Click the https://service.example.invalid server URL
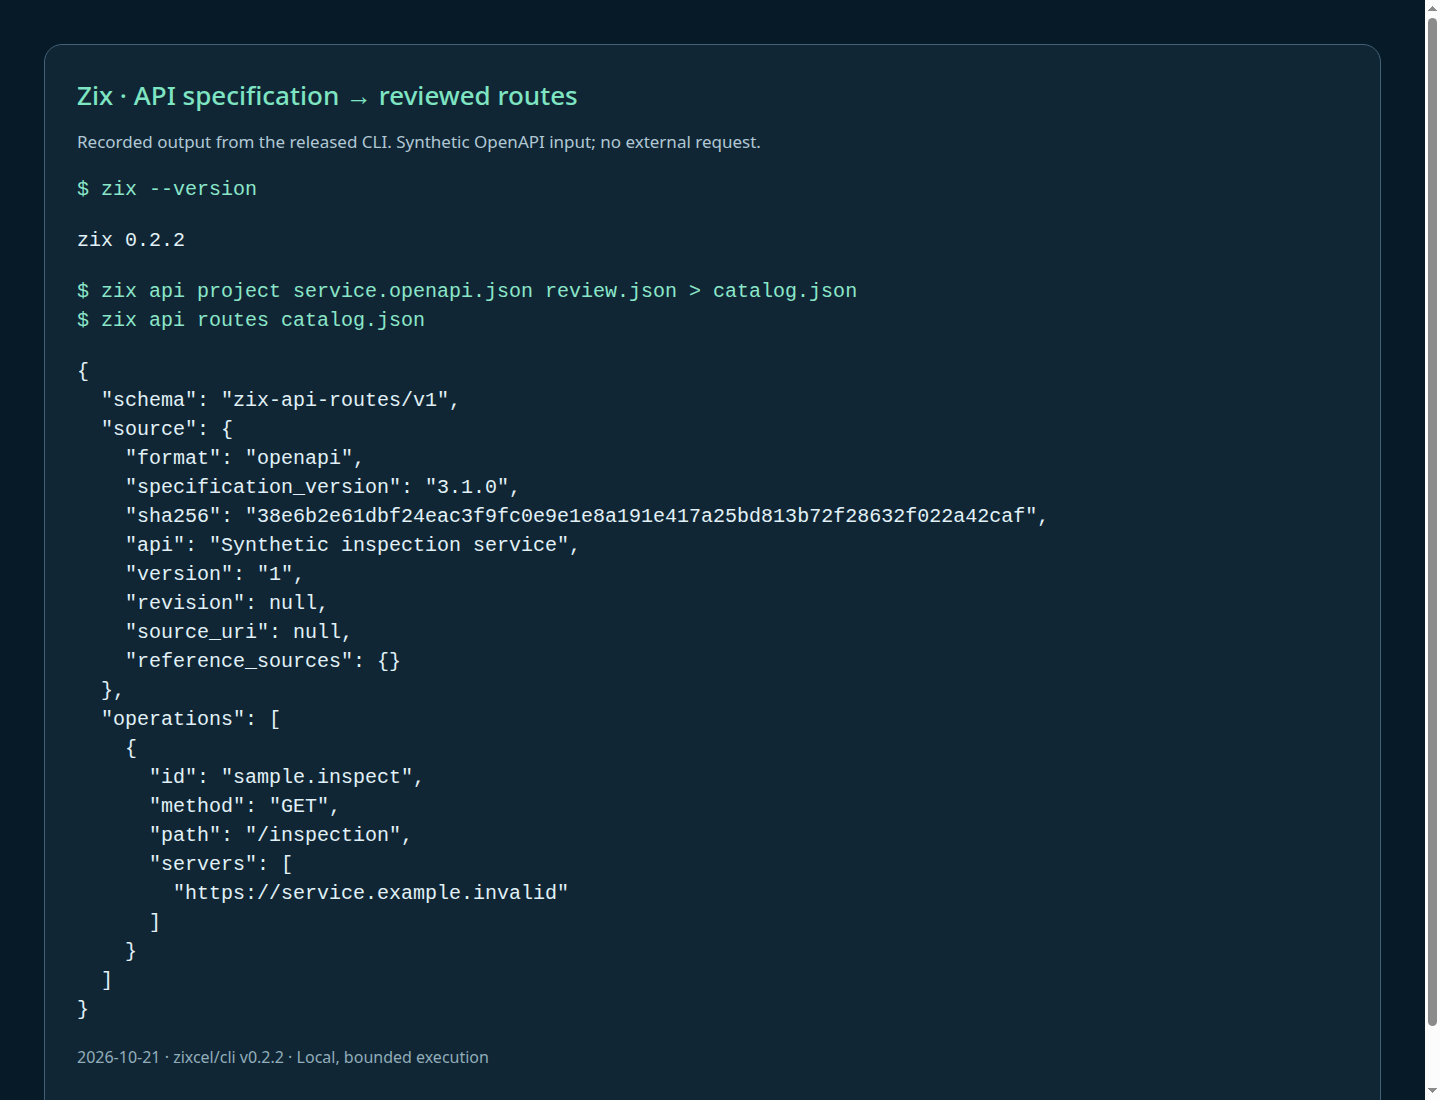Image resolution: width=1440 pixels, height=1100 pixels. [x=371, y=893]
